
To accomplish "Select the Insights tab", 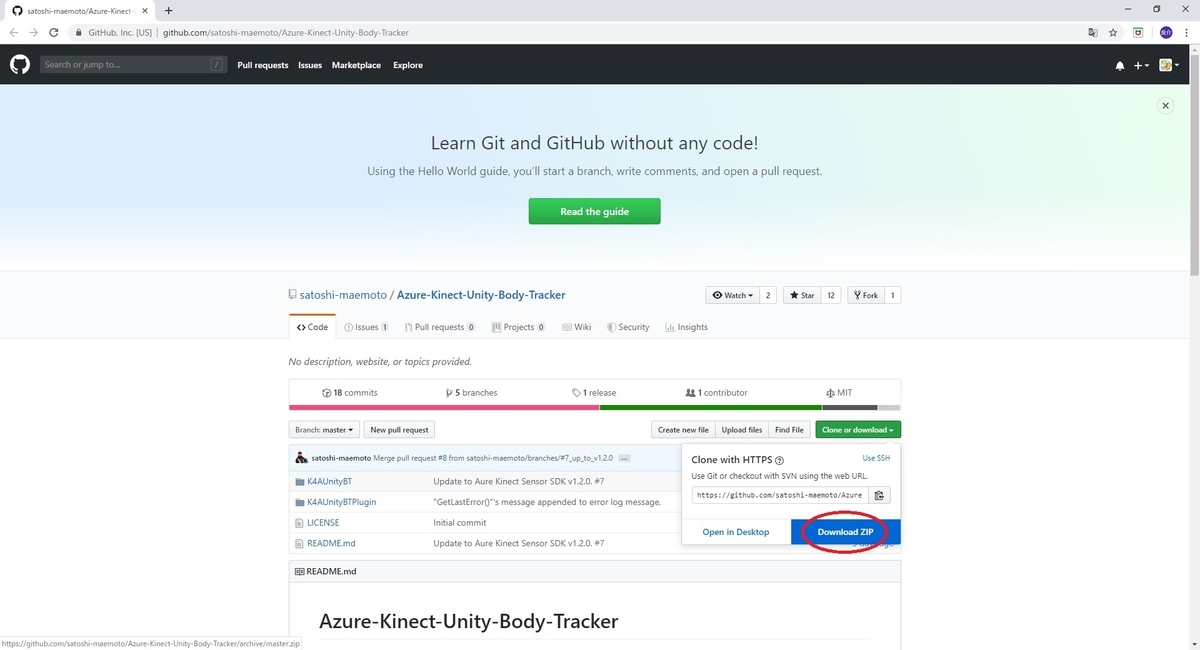I will click(686, 327).
